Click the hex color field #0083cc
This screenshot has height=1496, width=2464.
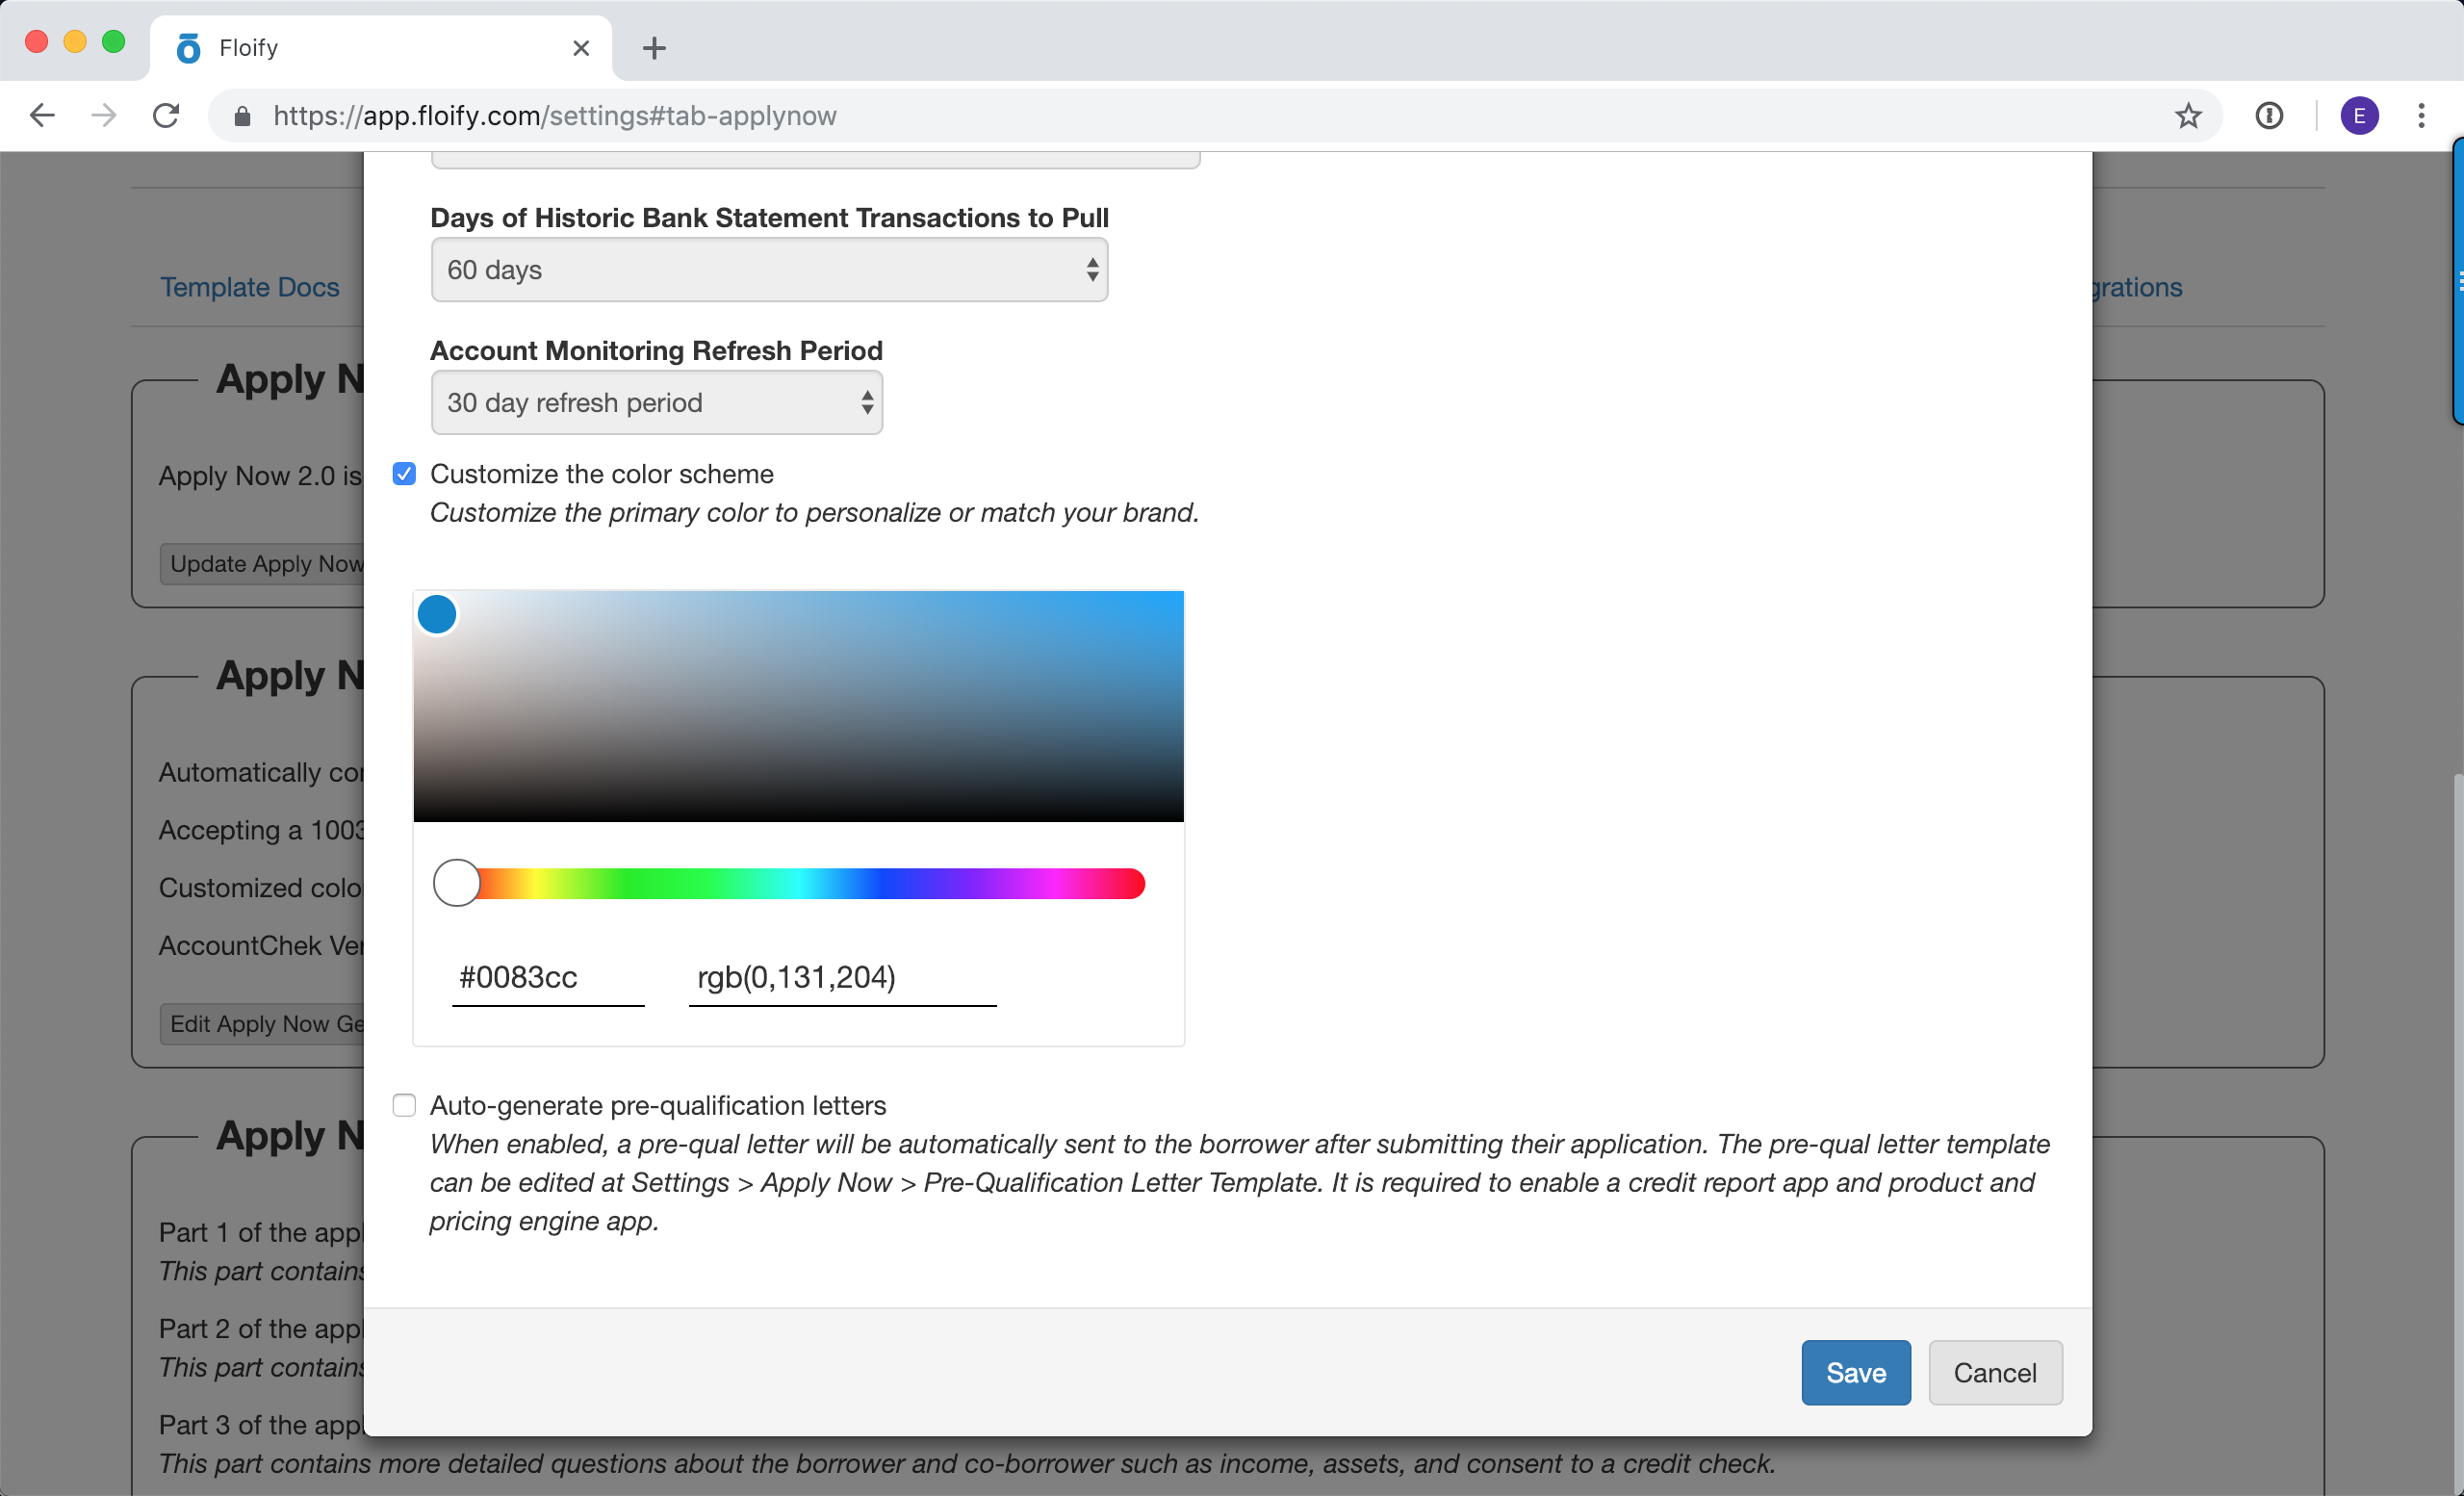547,977
